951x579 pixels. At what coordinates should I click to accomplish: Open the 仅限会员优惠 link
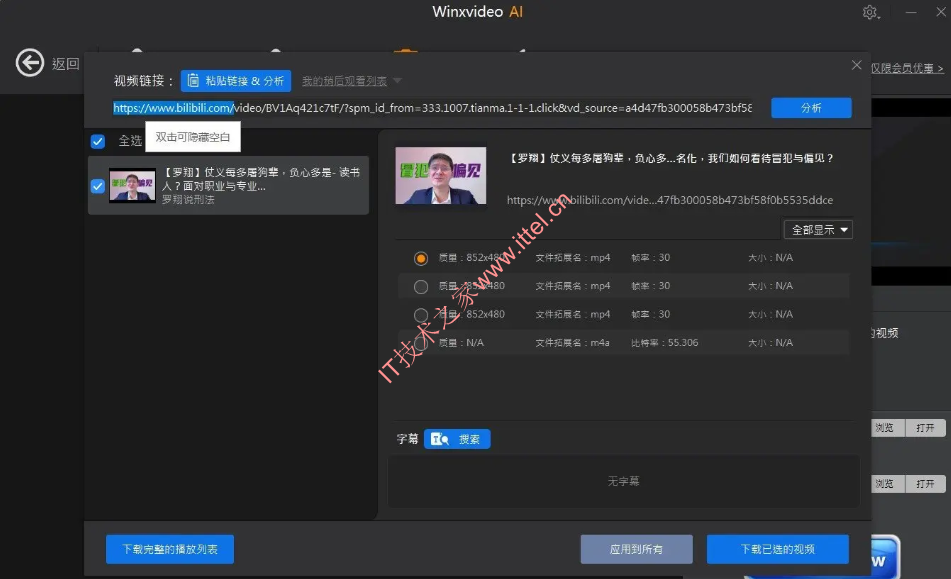[x=907, y=69]
